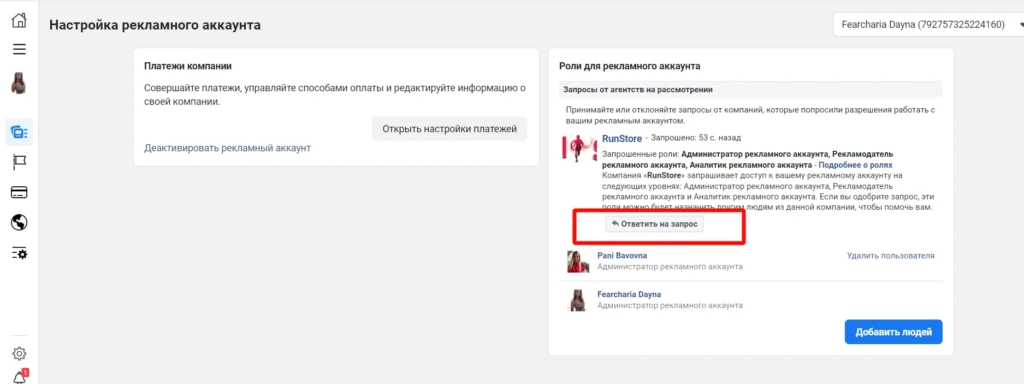Open the Pani Bavovna profile name
Image resolution: width=1024 pixels, height=384 pixels.
click(622, 255)
